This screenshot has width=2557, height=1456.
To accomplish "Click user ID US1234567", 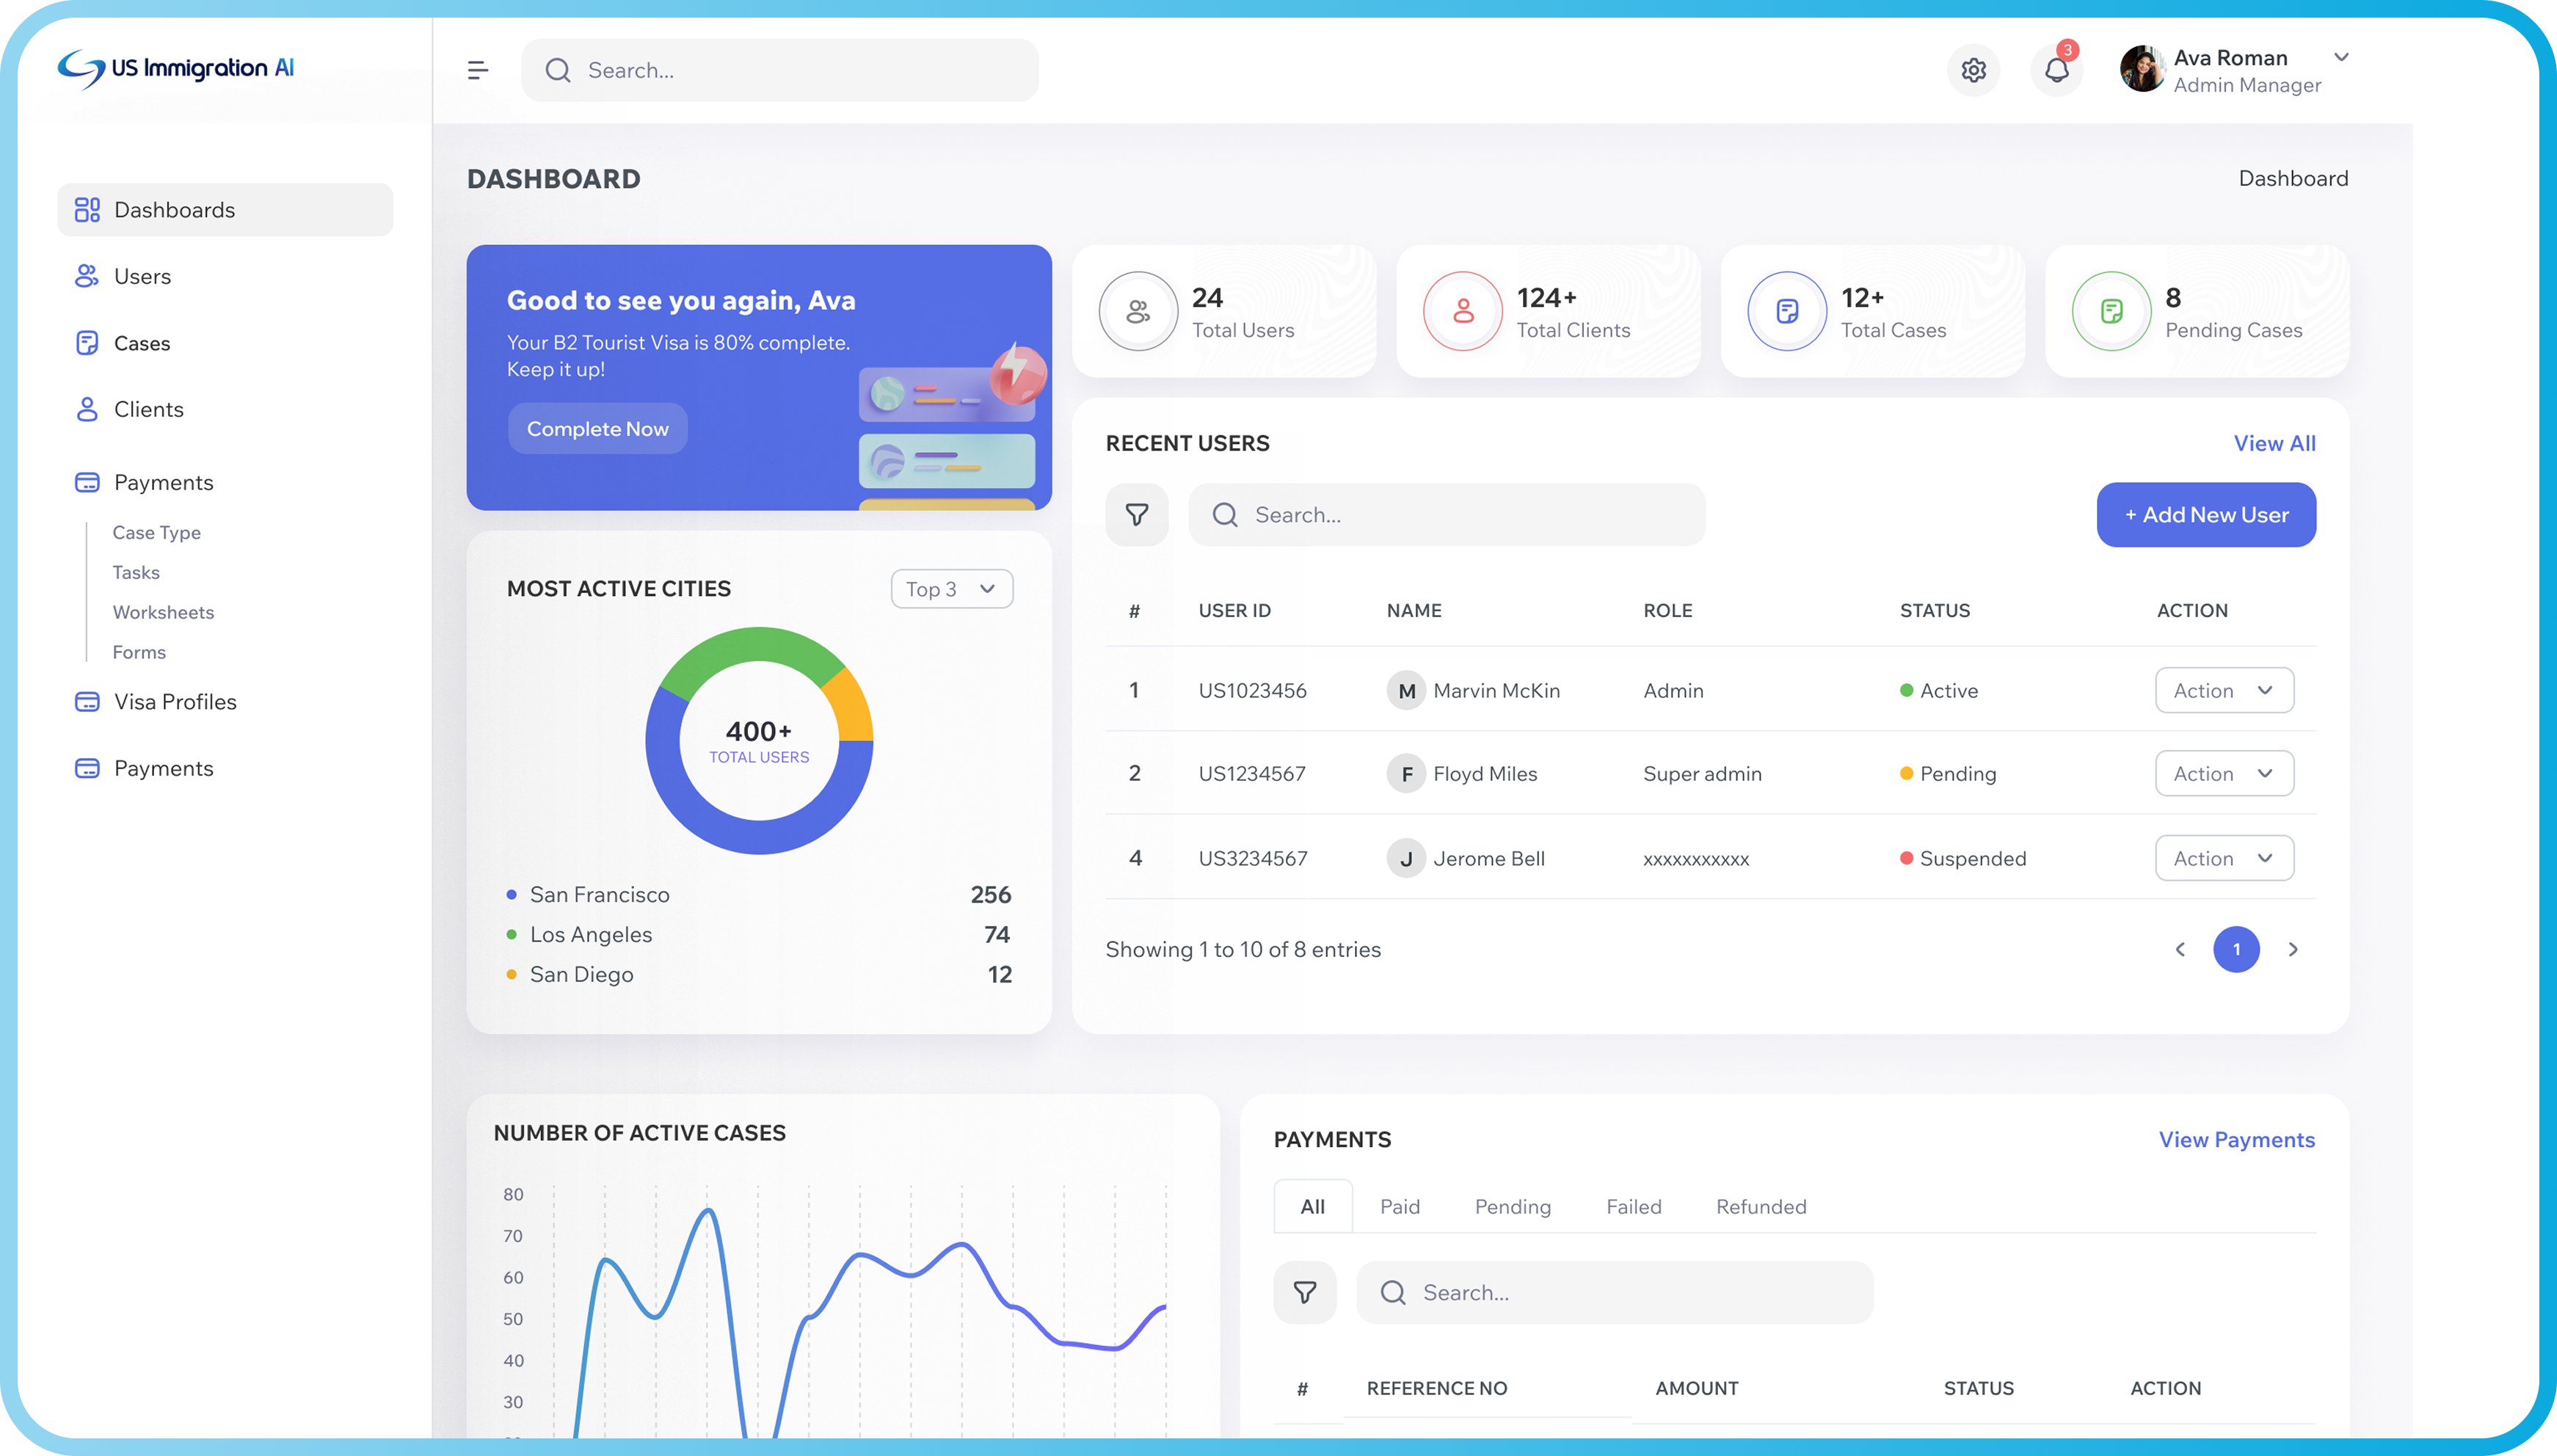I will [x=1252, y=773].
